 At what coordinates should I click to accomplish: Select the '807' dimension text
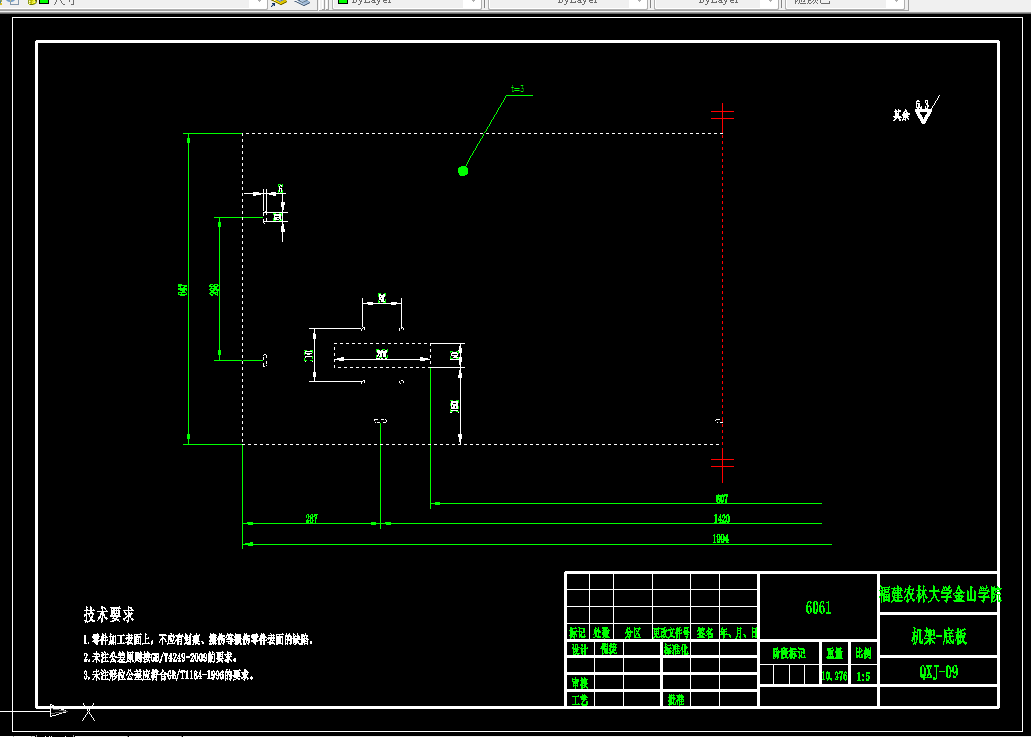click(722, 499)
